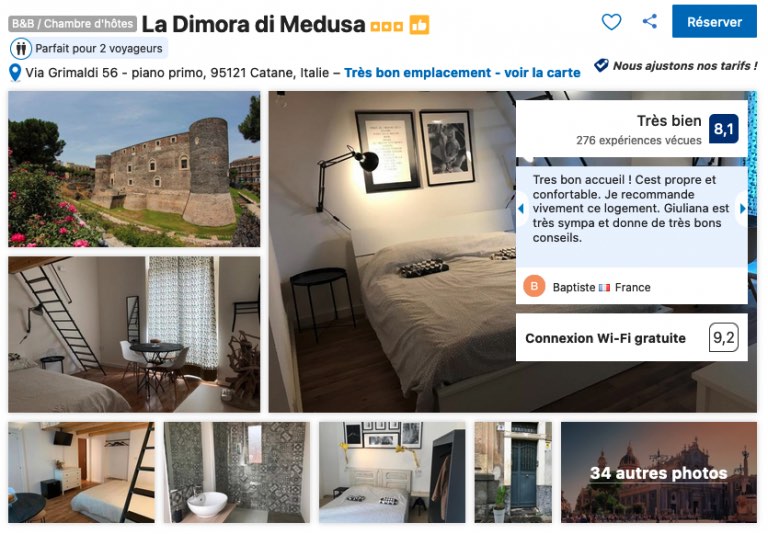Click Baptiste's orange avatar circle
This screenshot has width=768, height=534.
(x=534, y=286)
